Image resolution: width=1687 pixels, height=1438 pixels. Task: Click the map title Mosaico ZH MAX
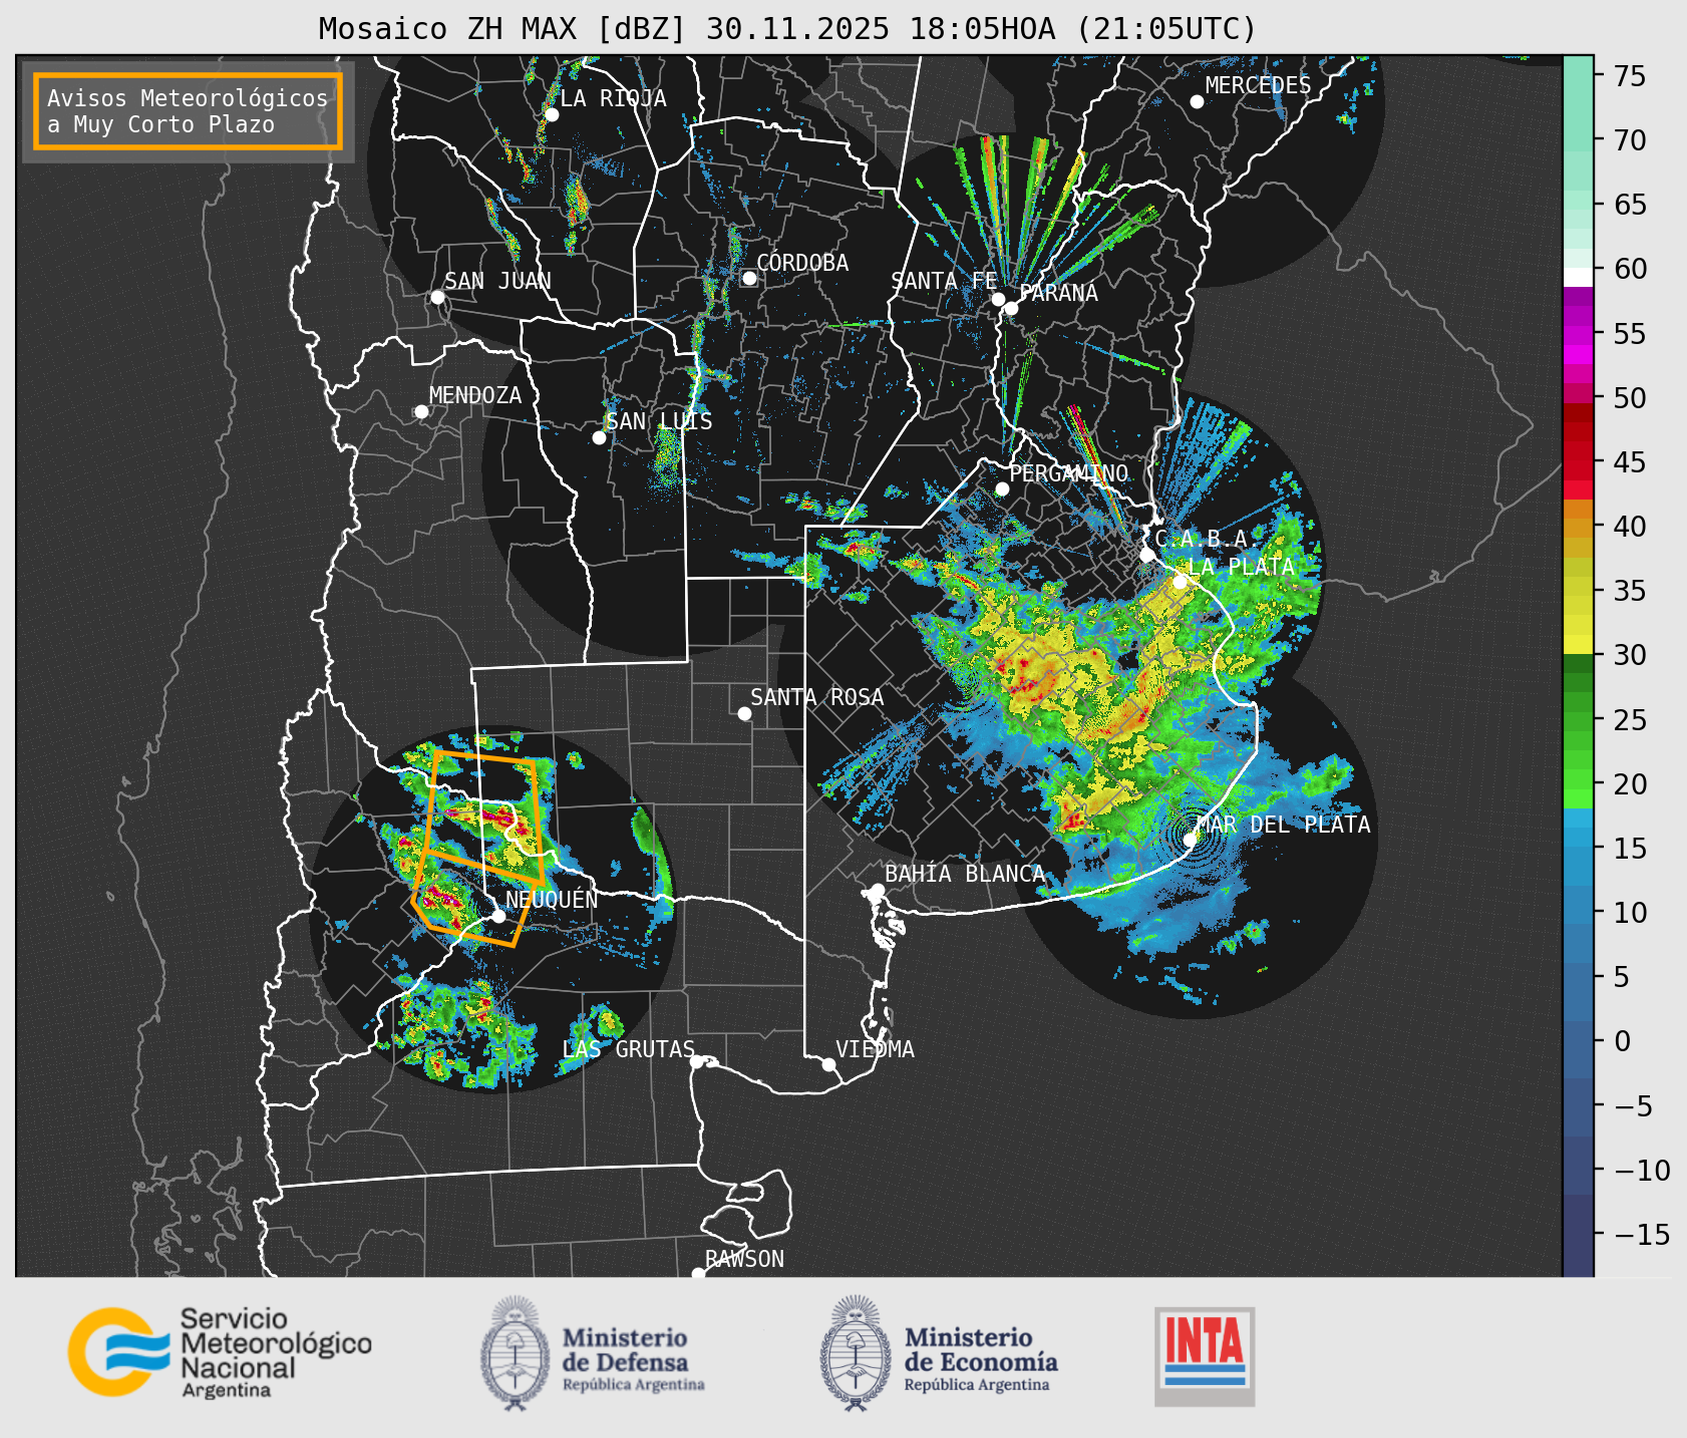click(x=787, y=28)
